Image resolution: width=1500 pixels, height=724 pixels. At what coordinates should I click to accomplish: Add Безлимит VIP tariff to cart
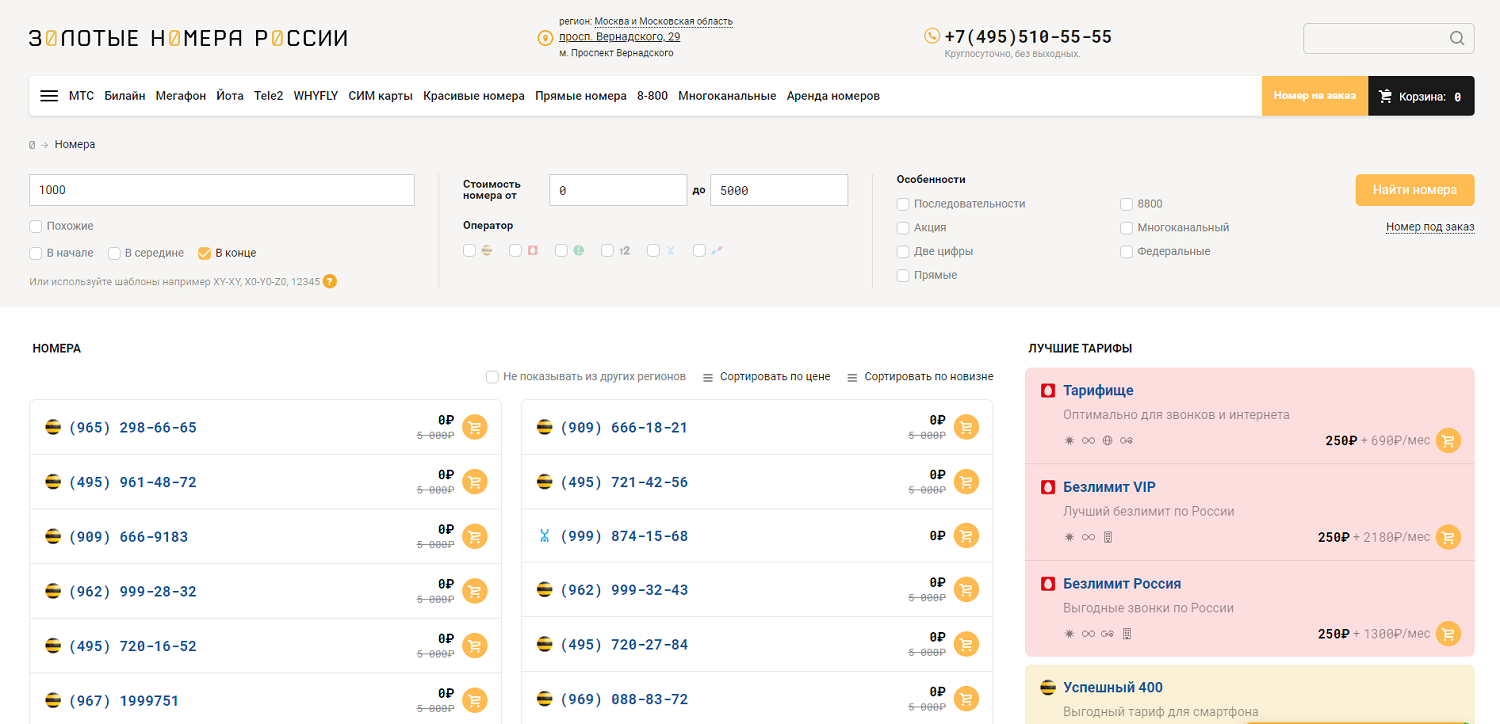[1448, 537]
